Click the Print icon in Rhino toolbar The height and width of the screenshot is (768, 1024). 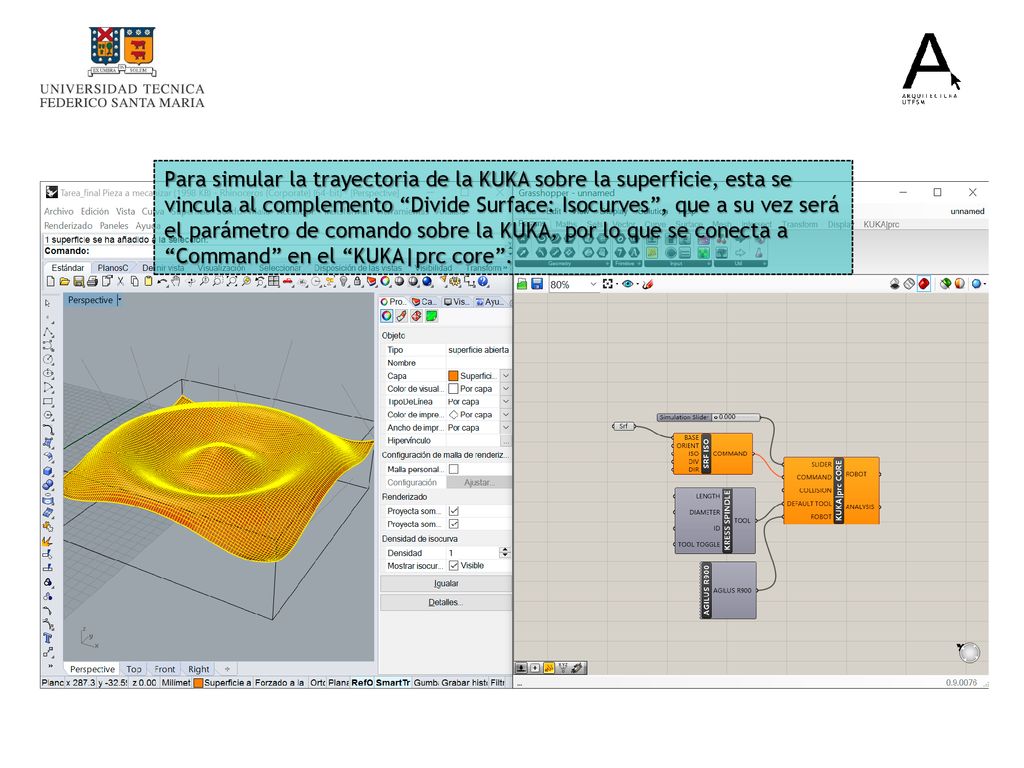point(93,281)
